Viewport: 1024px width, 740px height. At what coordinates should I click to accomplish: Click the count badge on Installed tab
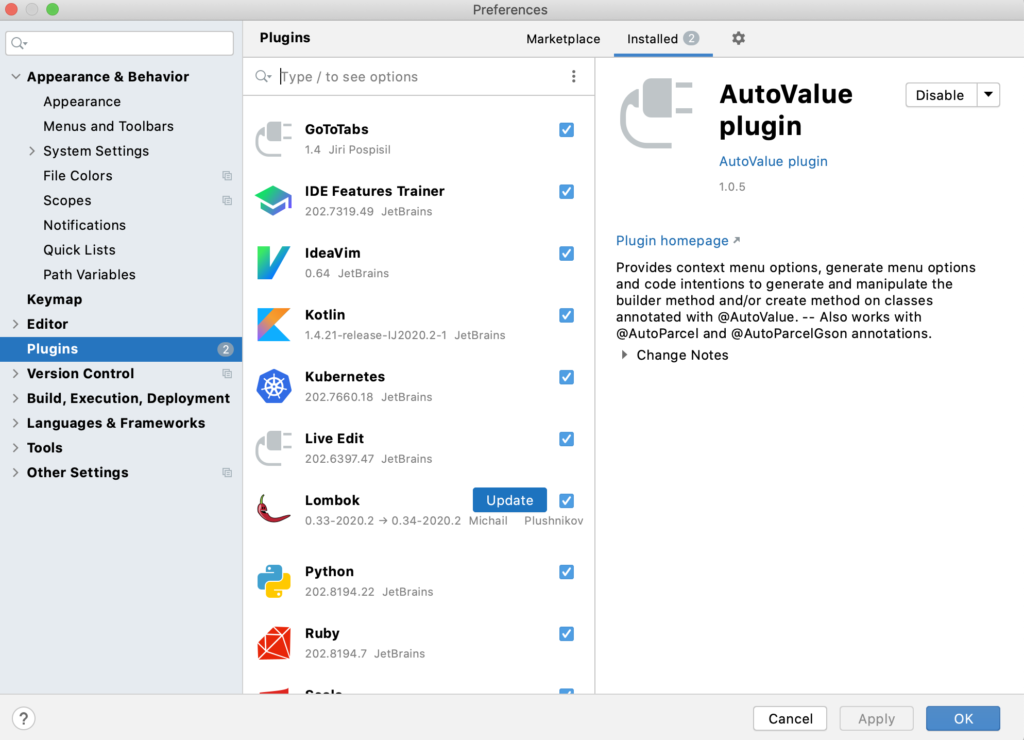click(691, 39)
